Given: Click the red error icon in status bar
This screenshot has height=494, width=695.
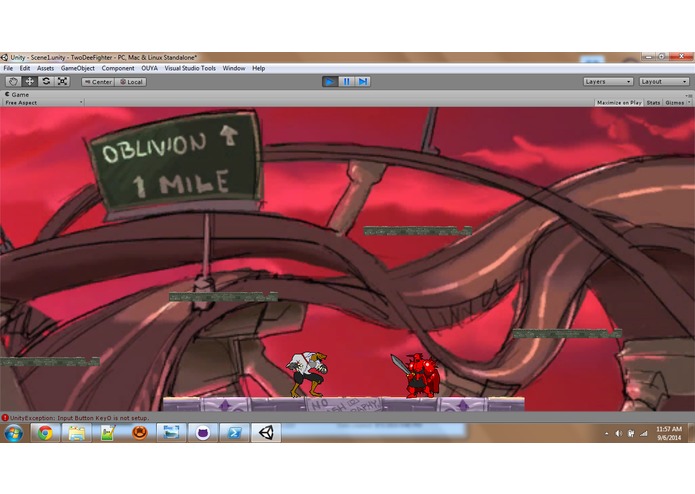Looking at the screenshot, I should point(5,418).
